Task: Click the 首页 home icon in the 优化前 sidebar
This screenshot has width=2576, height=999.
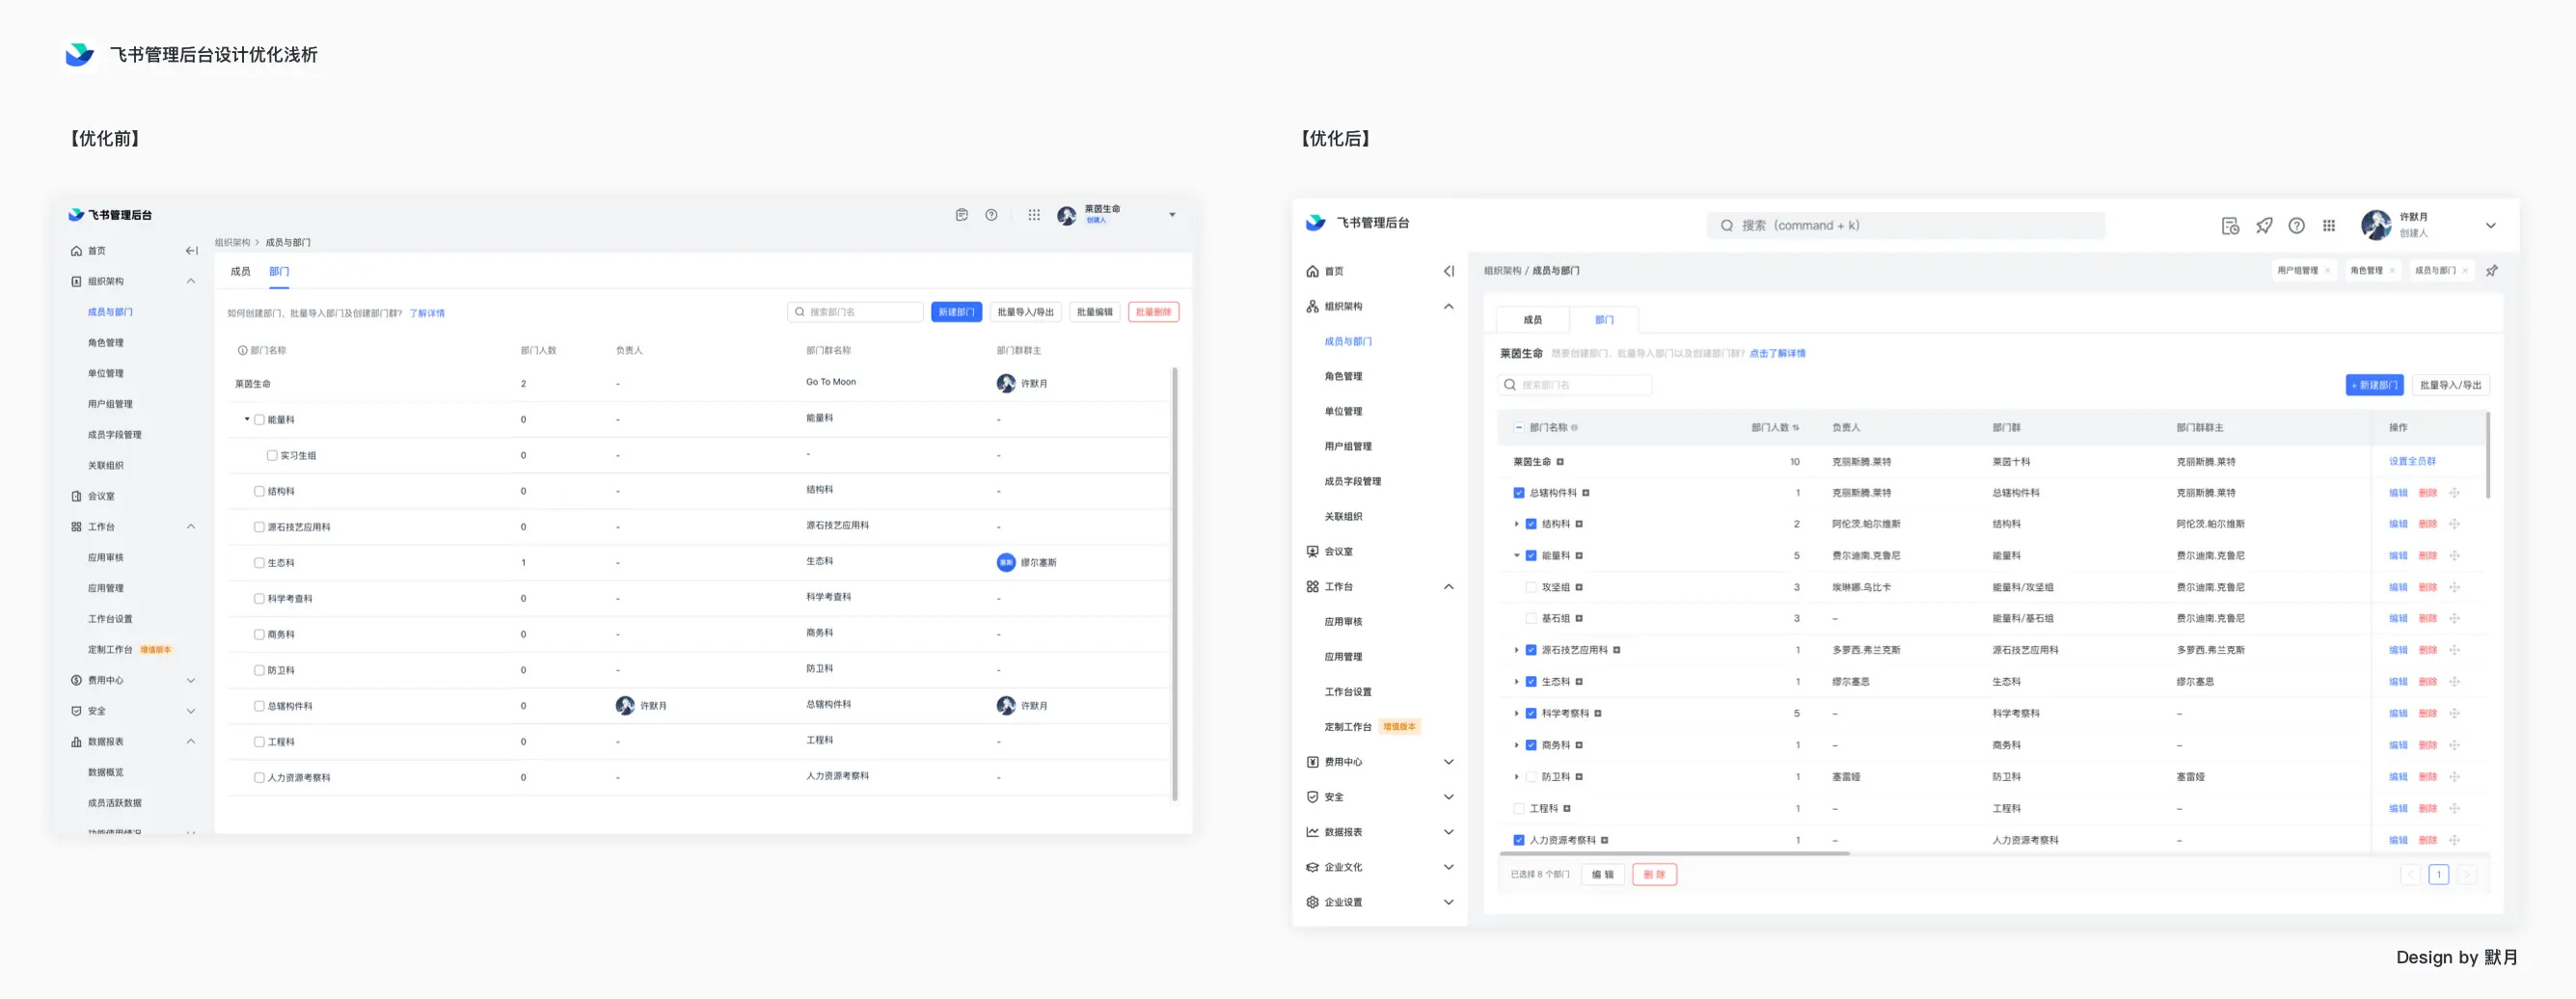Action: click(x=76, y=250)
